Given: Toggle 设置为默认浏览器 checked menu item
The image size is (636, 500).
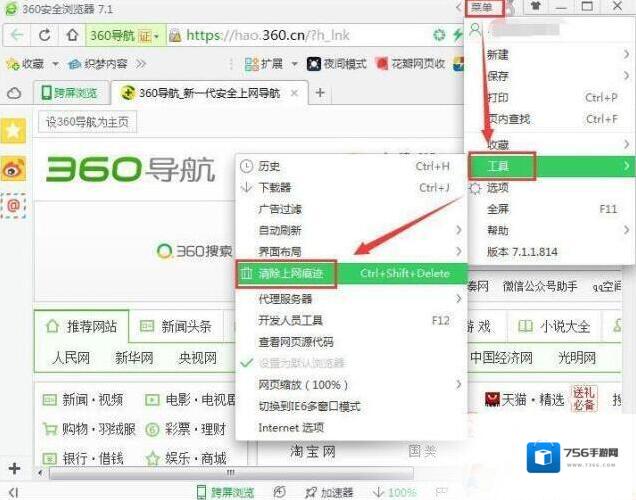Looking at the screenshot, I should click(x=303, y=363).
